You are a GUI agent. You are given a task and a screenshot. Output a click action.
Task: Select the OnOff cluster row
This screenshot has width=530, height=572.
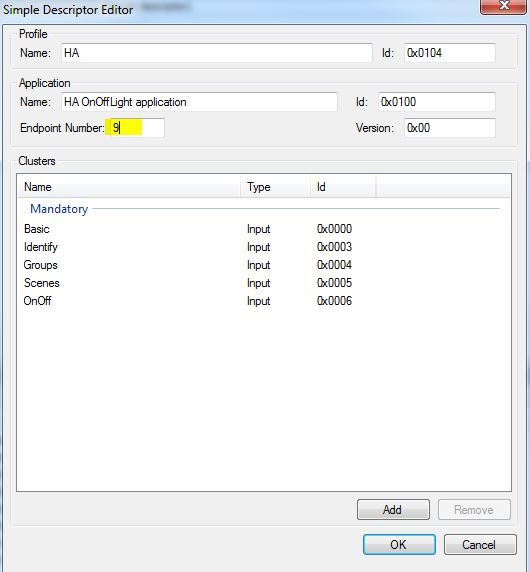click(x=264, y=301)
